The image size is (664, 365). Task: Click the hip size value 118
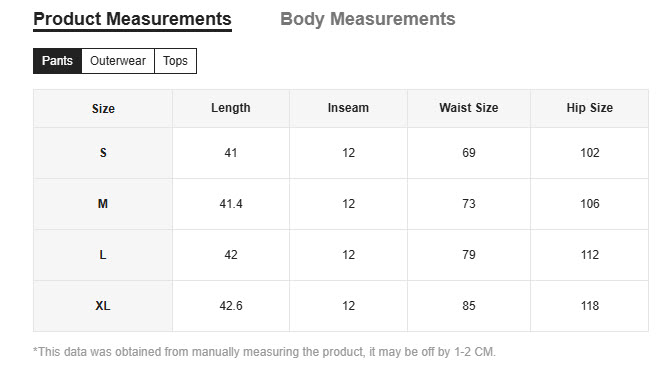pyautogui.click(x=589, y=306)
